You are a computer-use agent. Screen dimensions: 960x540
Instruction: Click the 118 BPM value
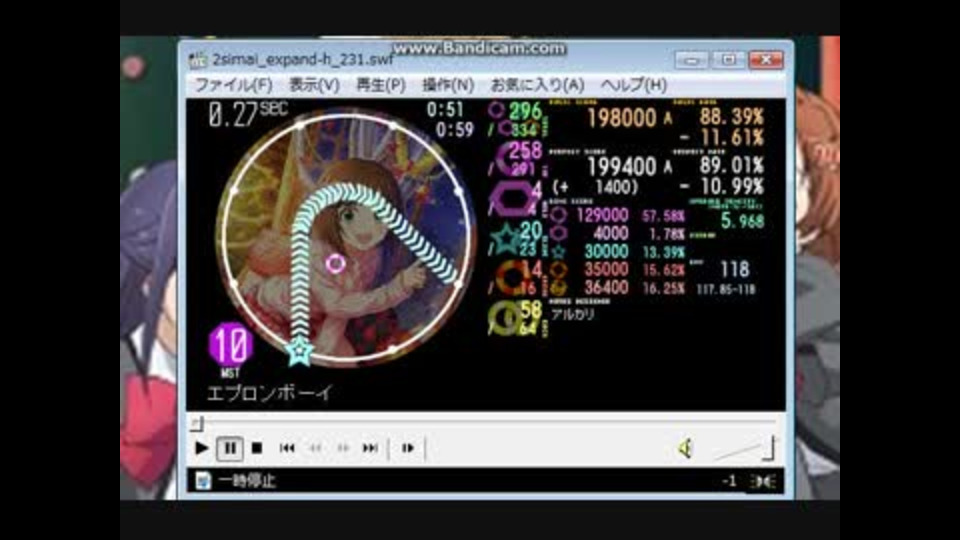(735, 269)
